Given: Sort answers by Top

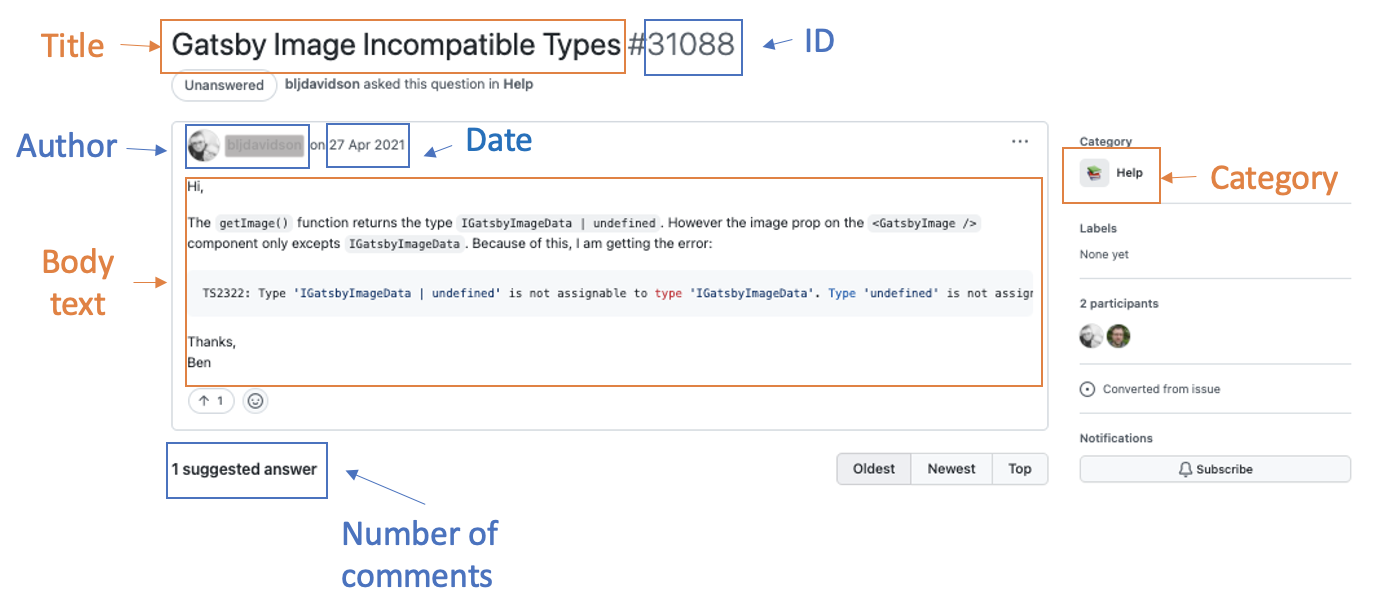Looking at the screenshot, I should coord(1019,469).
